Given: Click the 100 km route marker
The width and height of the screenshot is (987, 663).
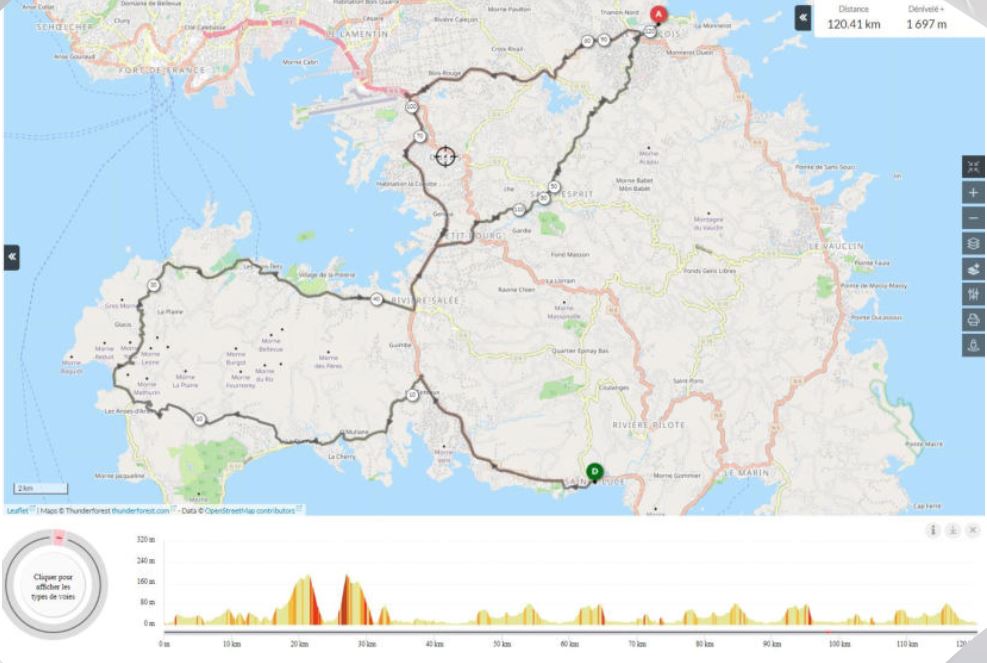Looking at the screenshot, I should pyautogui.click(x=412, y=107).
